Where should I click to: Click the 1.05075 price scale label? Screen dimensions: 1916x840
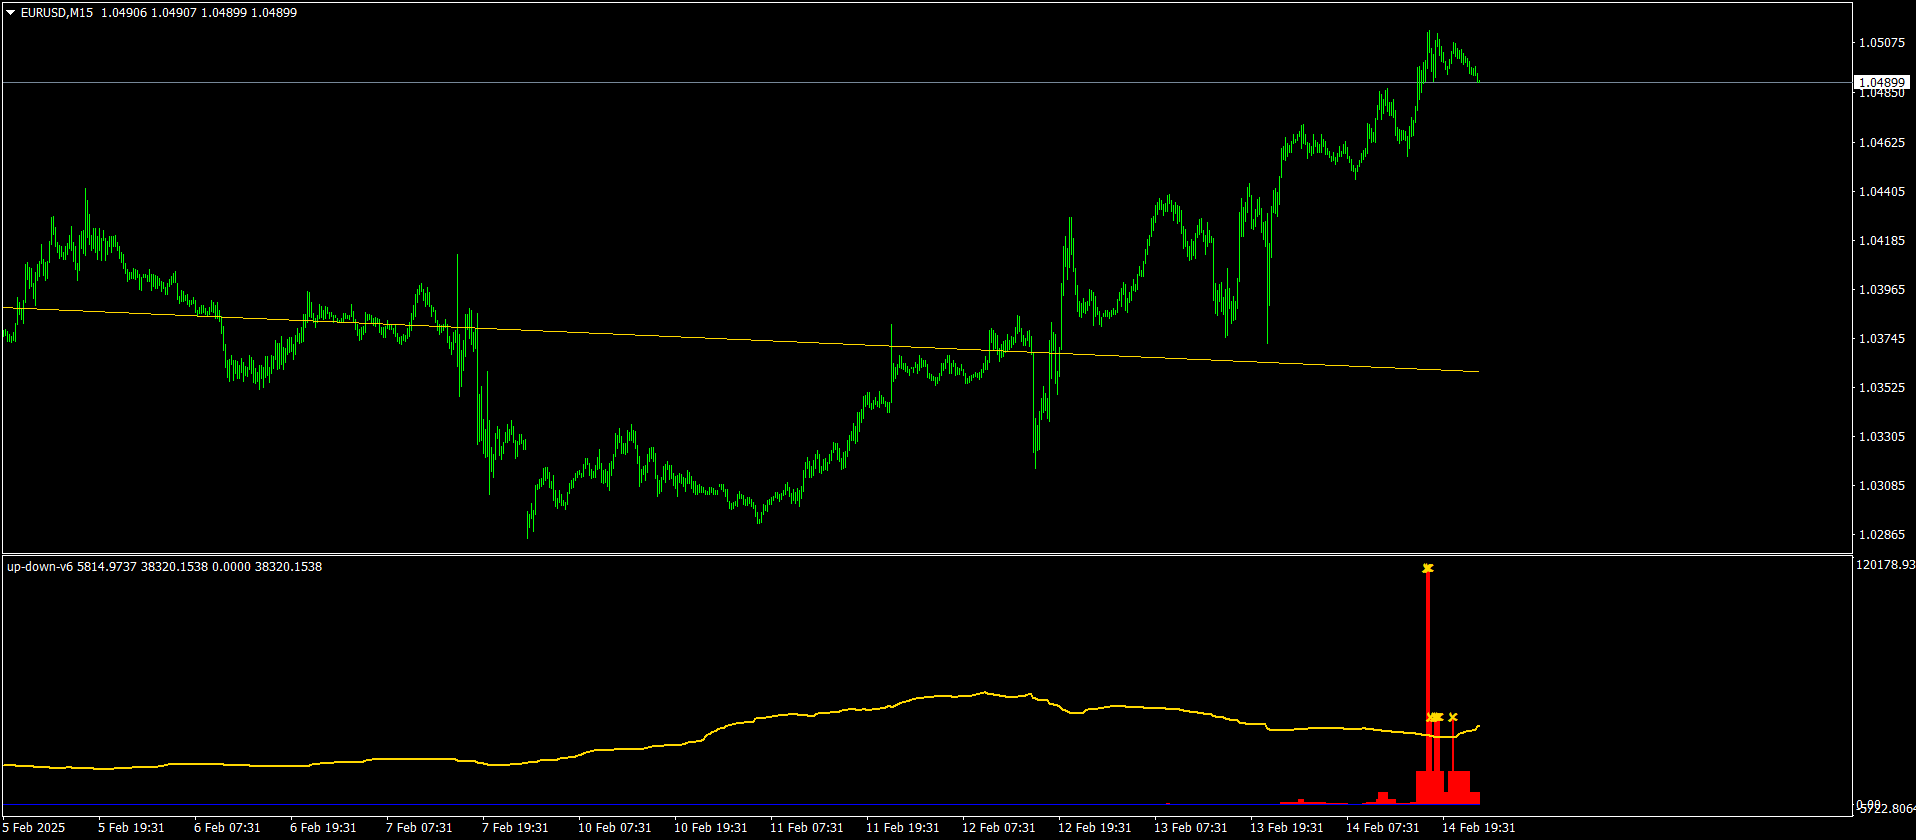pyautogui.click(x=1881, y=43)
